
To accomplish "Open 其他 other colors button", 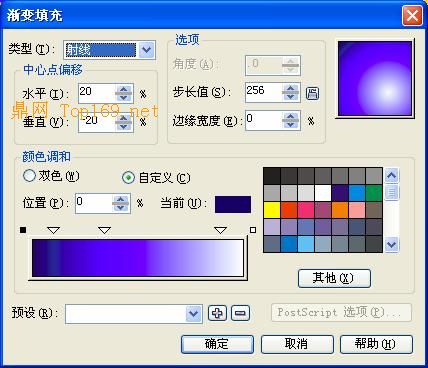I will [x=334, y=278].
